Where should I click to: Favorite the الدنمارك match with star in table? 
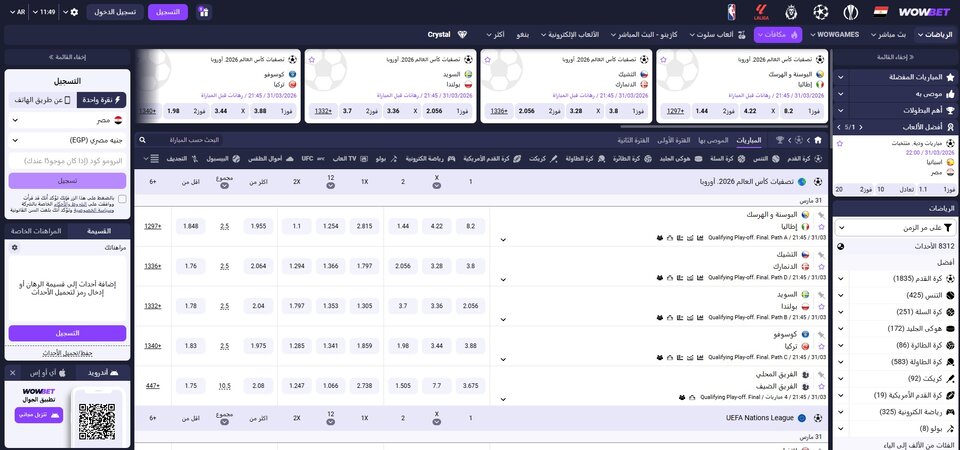[x=822, y=266]
